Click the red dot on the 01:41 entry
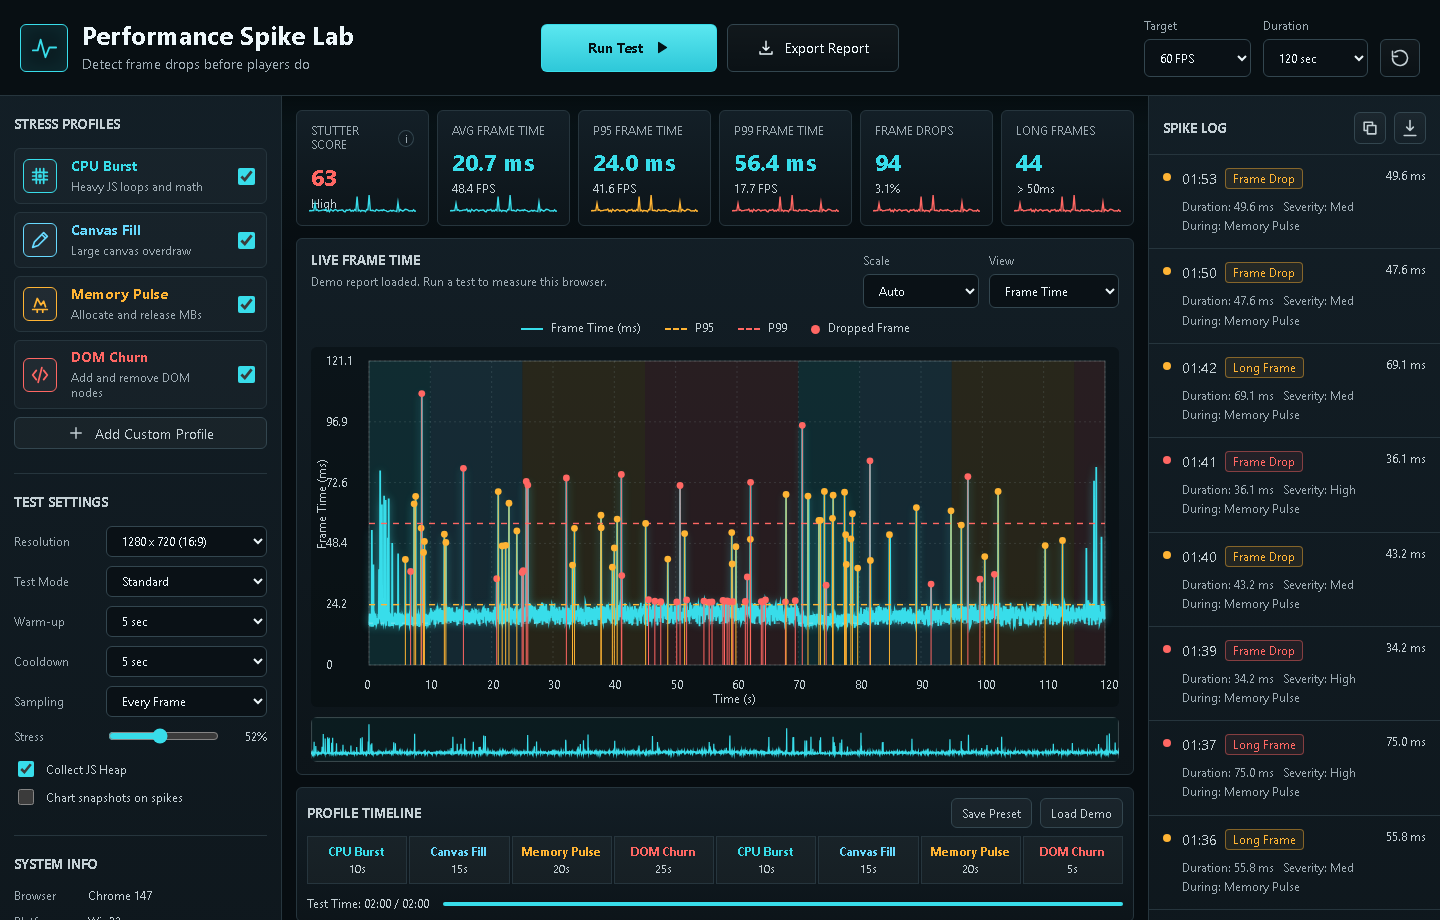This screenshot has height=920, width=1440. (1167, 461)
